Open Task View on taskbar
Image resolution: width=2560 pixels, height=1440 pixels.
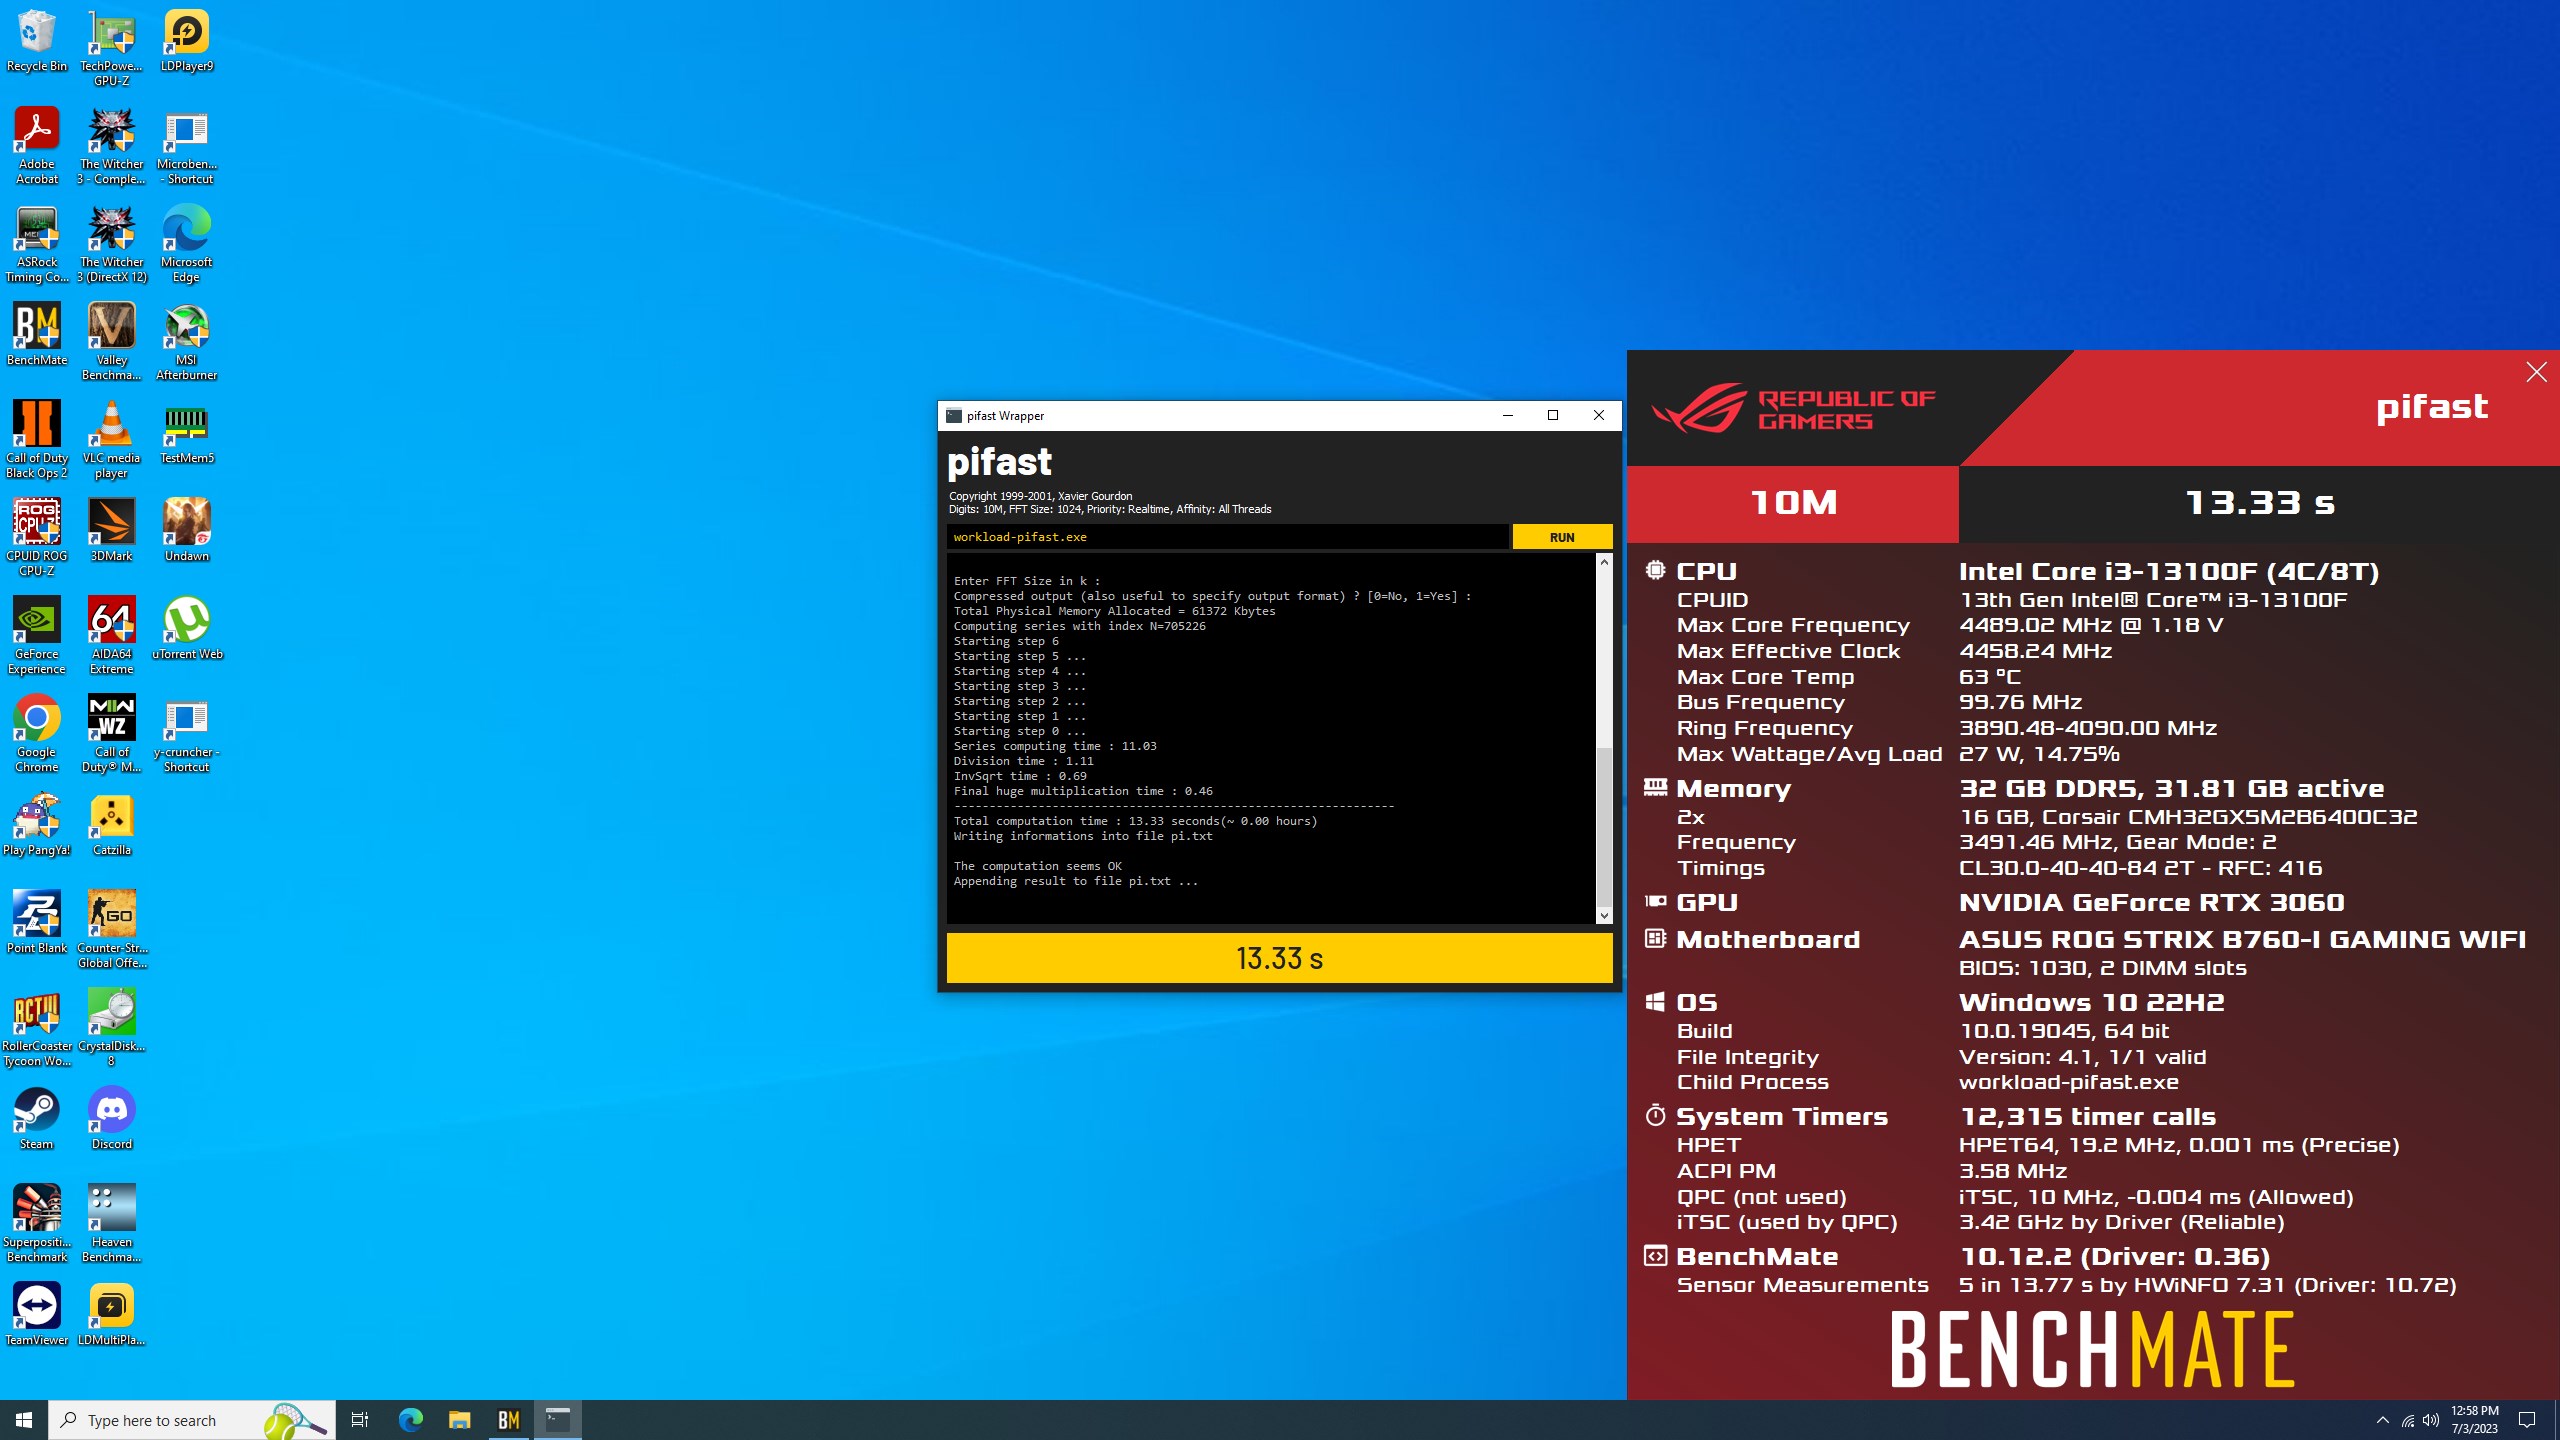tap(360, 1420)
